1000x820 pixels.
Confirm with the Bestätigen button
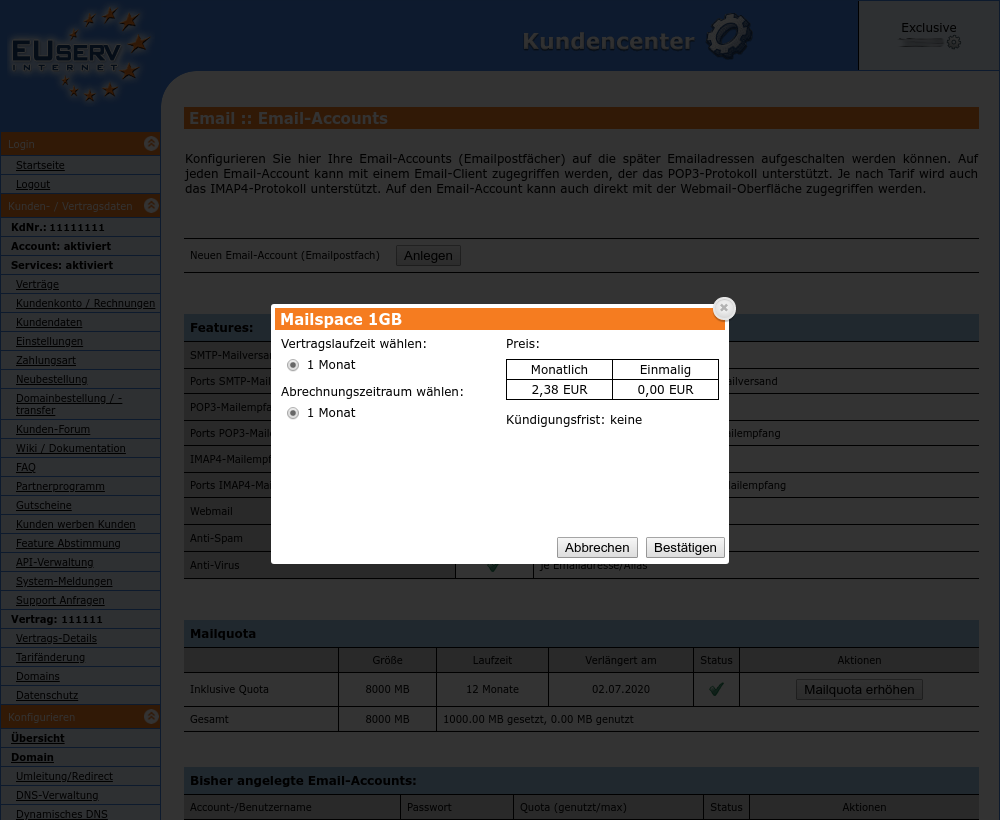(x=685, y=548)
